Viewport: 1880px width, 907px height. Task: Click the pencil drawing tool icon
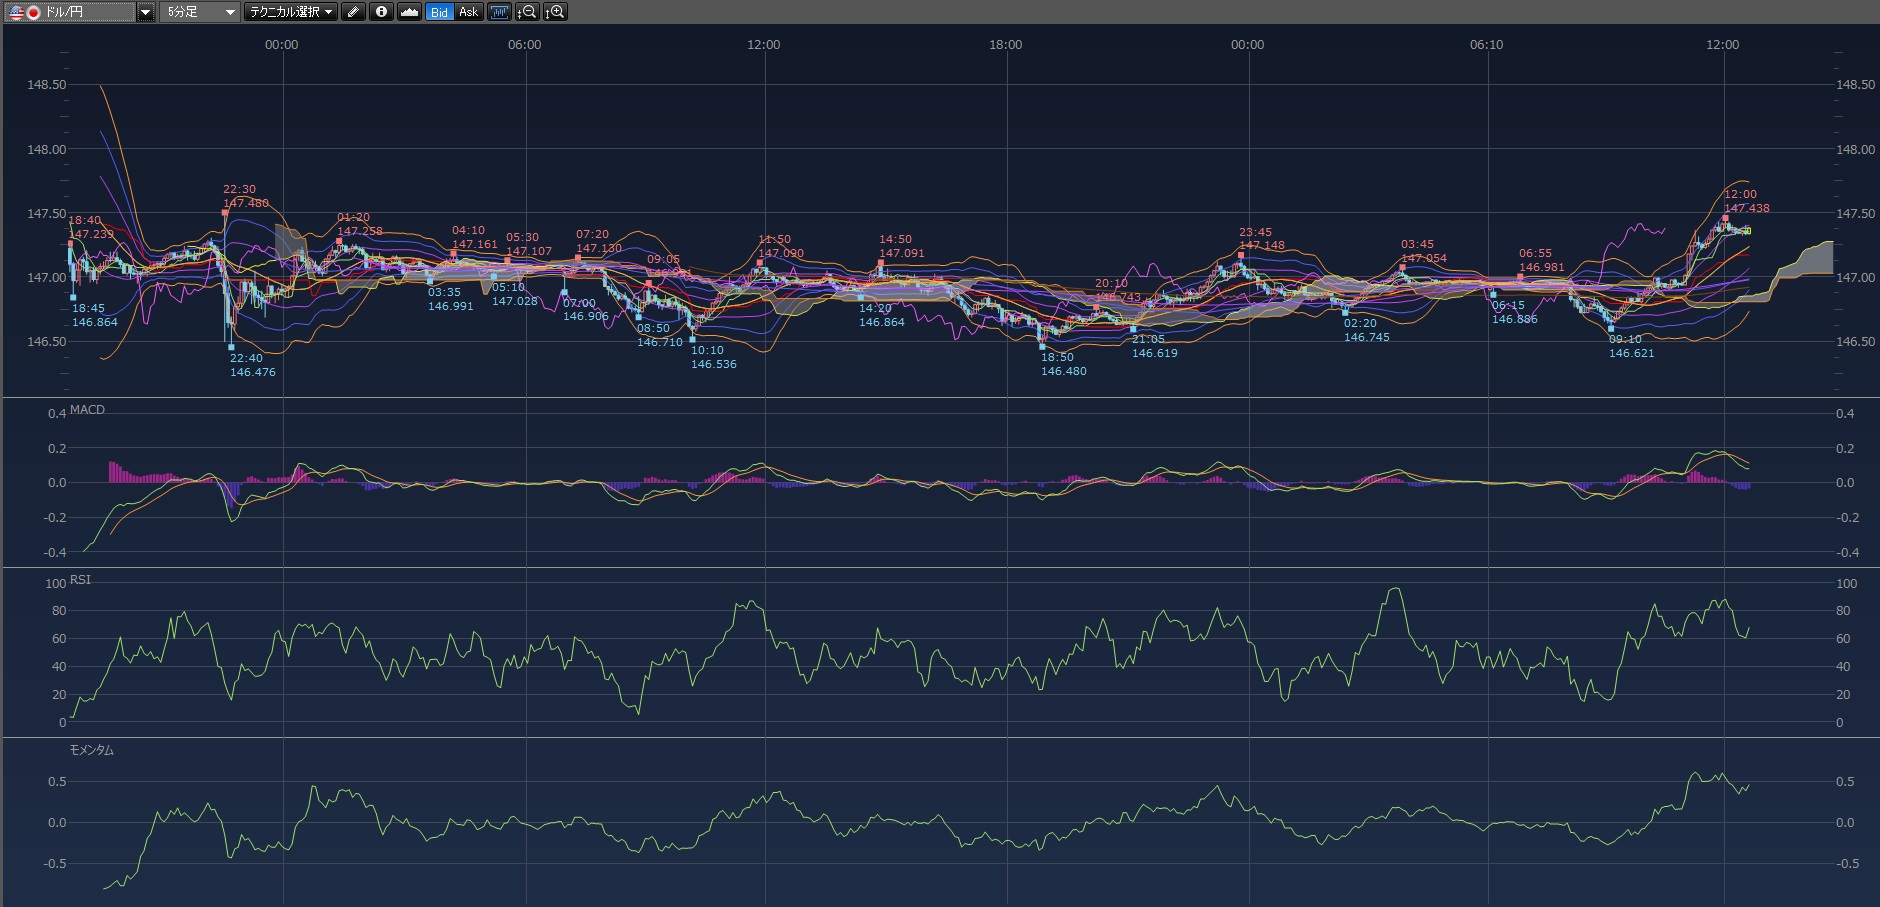(353, 12)
